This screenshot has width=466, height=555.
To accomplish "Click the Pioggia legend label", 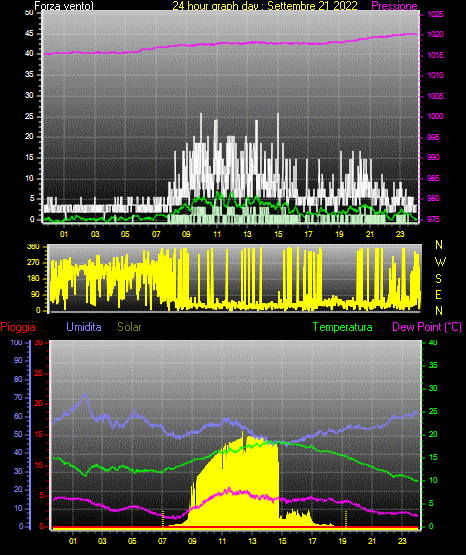I will coord(18,327).
